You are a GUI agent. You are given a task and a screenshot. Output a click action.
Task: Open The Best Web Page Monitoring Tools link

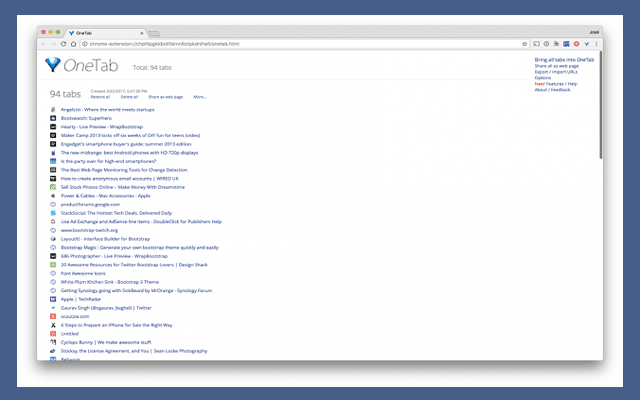click(x=124, y=170)
